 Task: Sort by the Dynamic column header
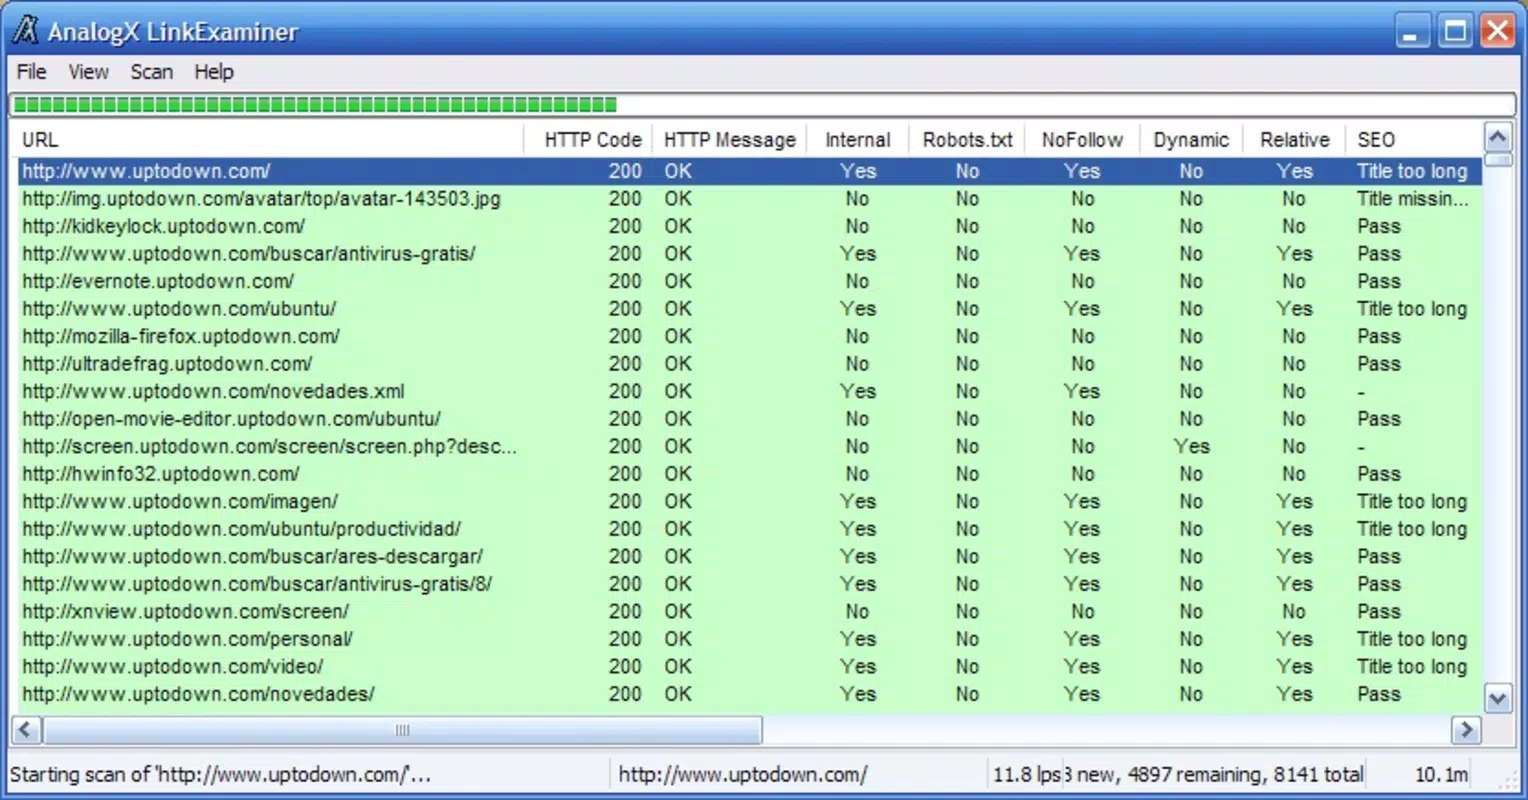click(x=1190, y=140)
